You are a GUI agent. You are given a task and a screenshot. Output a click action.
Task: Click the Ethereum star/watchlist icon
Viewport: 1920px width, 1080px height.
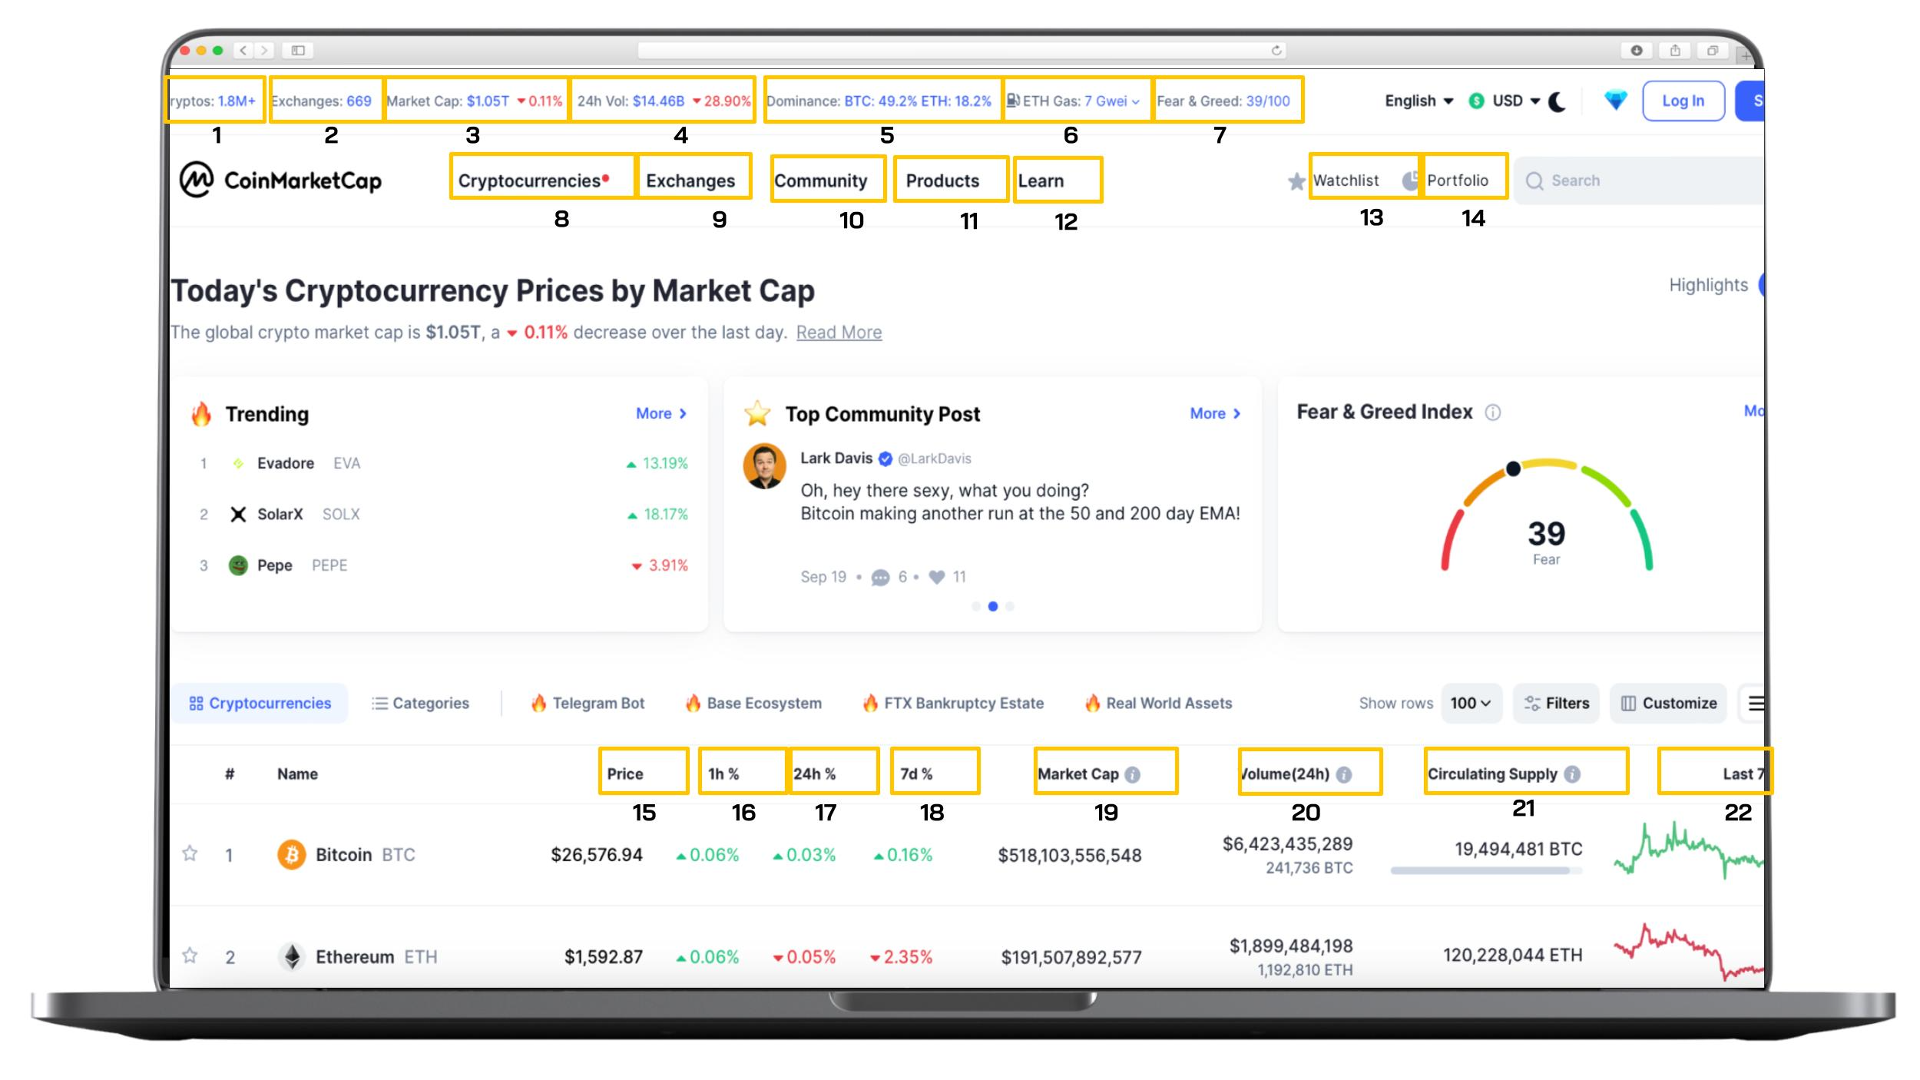(189, 956)
